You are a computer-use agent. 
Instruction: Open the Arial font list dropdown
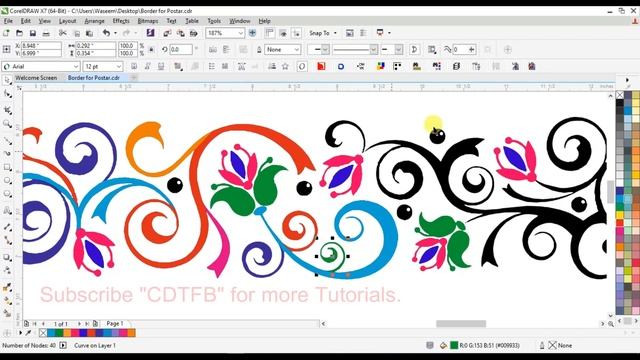click(x=76, y=67)
